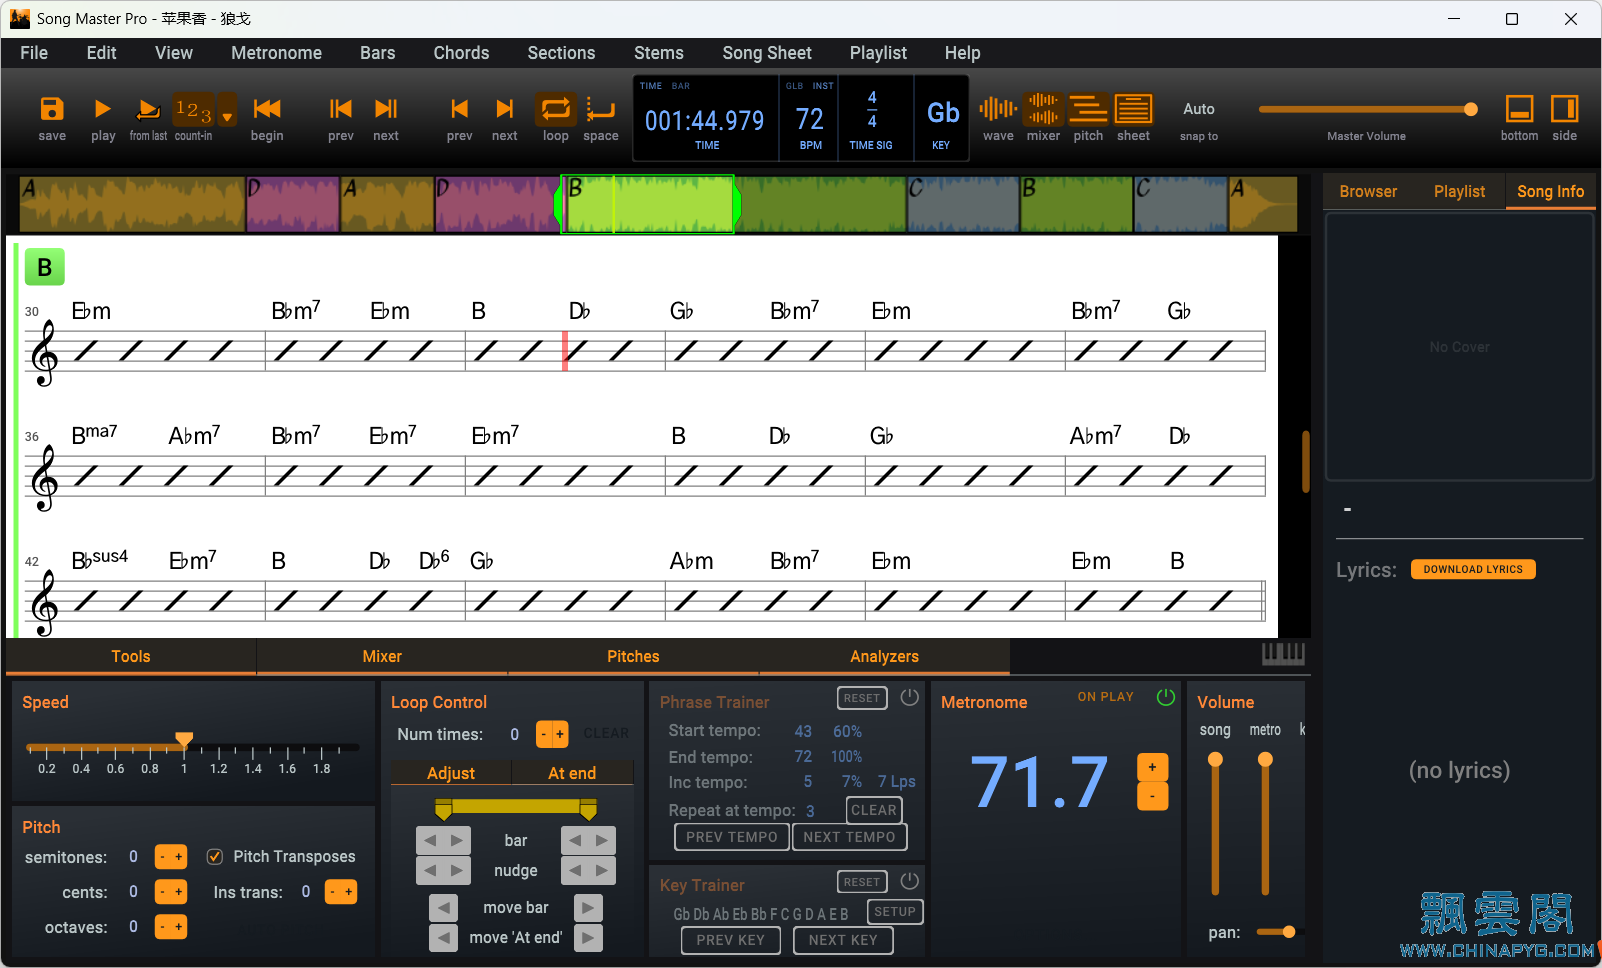The height and width of the screenshot is (968, 1602).
Task: Toggle the Metronome power icon
Action: tap(1166, 697)
